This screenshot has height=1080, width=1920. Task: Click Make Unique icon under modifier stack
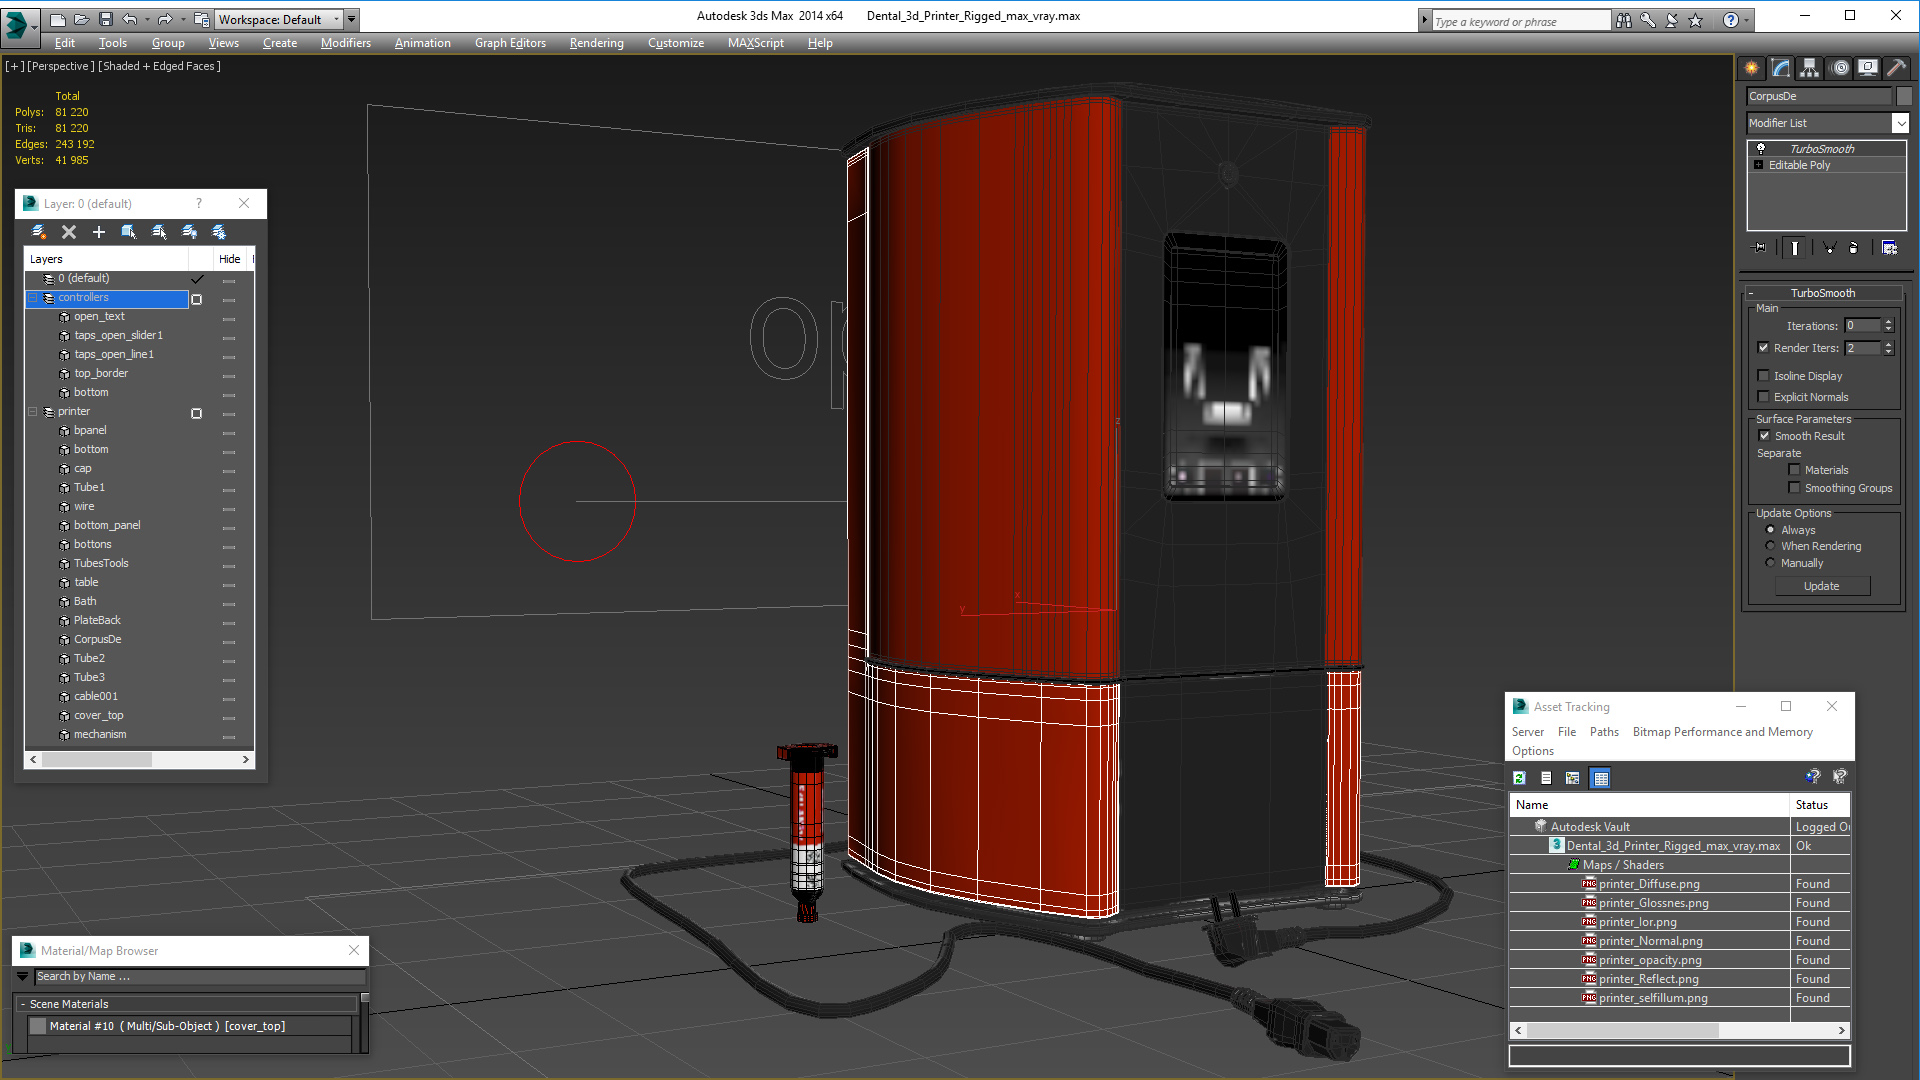[x=1829, y=247]
